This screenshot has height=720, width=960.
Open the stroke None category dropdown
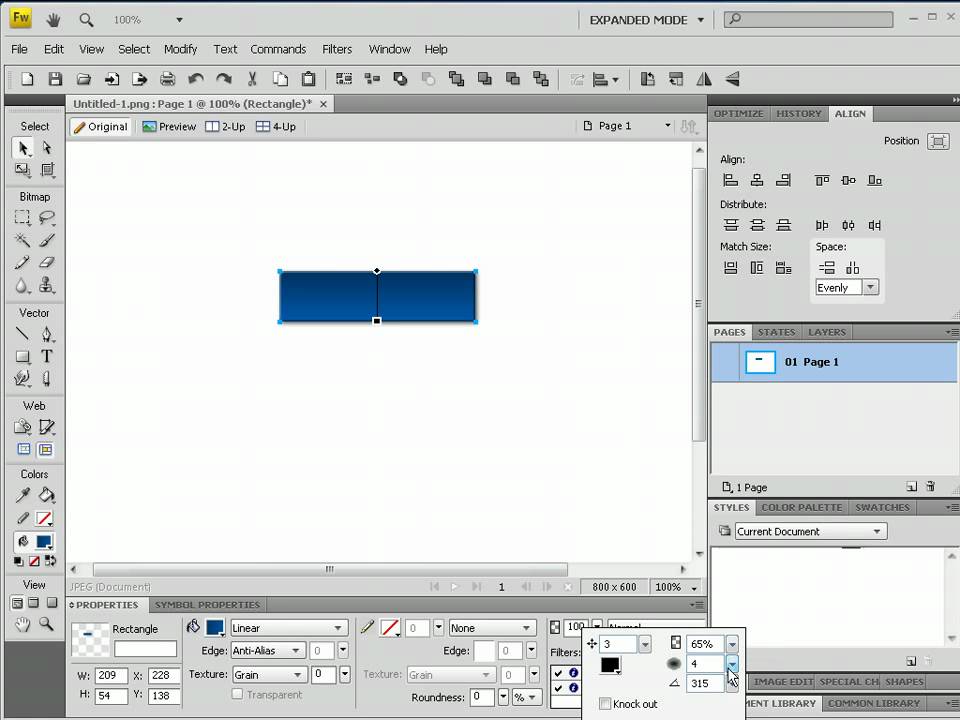pyautogui.click(x=492, y=628)
